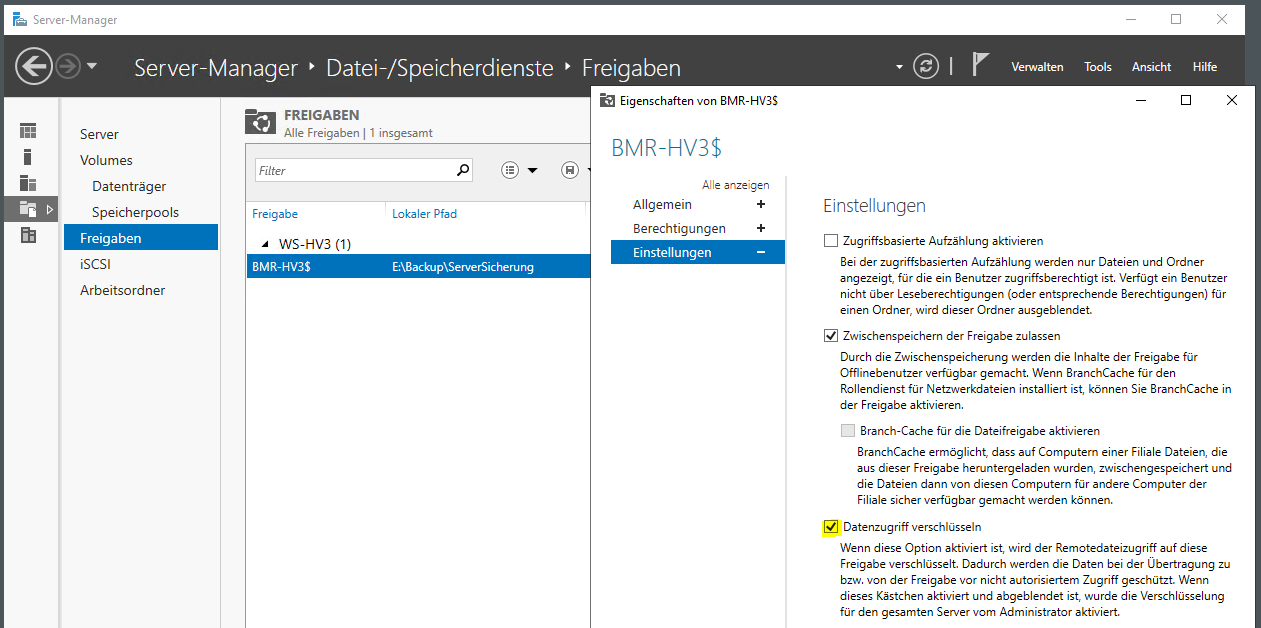The width and height of the screenshot is (1261, 628).
Task: Click the Local Server icon in the sidebar
Action: tap(28, 157)
